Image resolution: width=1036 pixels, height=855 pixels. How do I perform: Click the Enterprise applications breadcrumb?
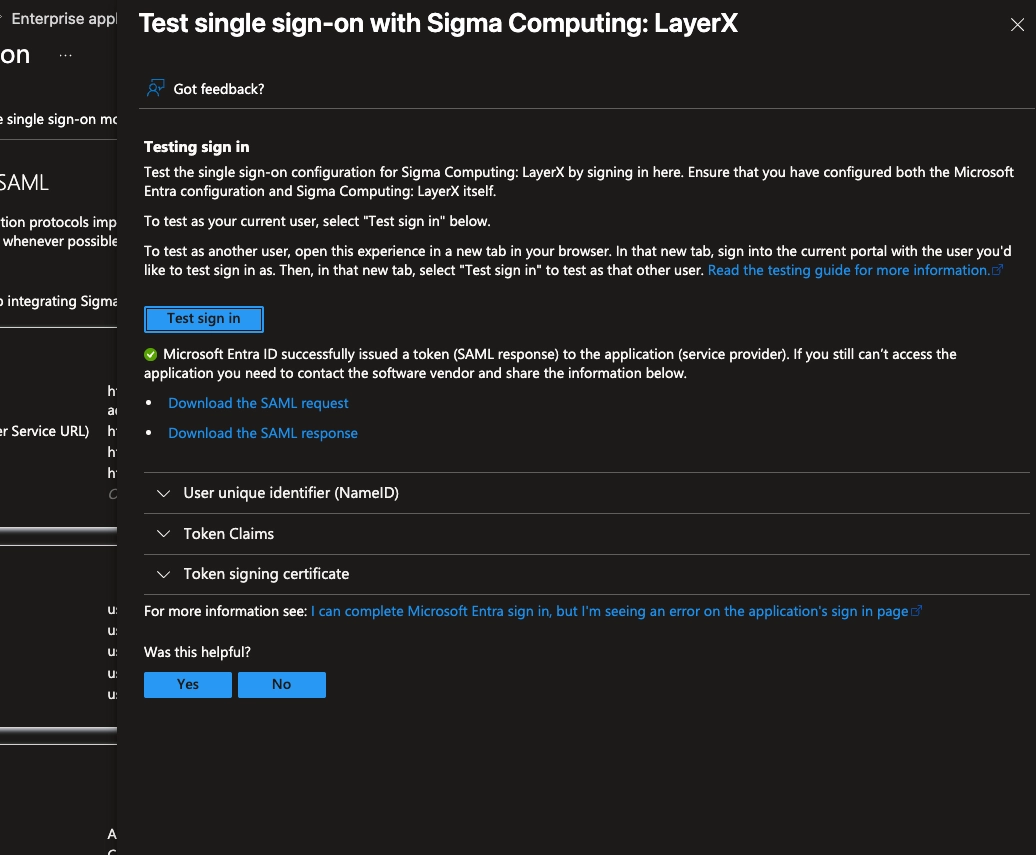(64, 19)
